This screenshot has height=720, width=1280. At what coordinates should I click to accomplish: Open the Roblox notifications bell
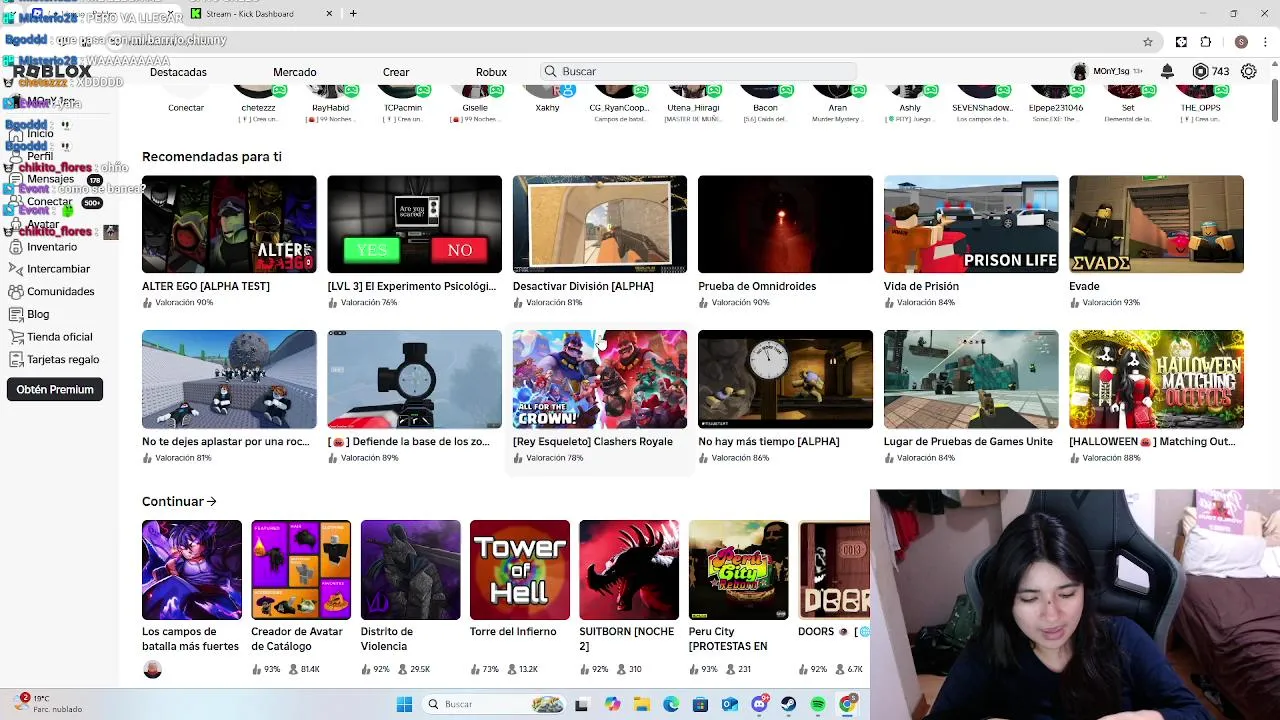tap(1167, 71)
